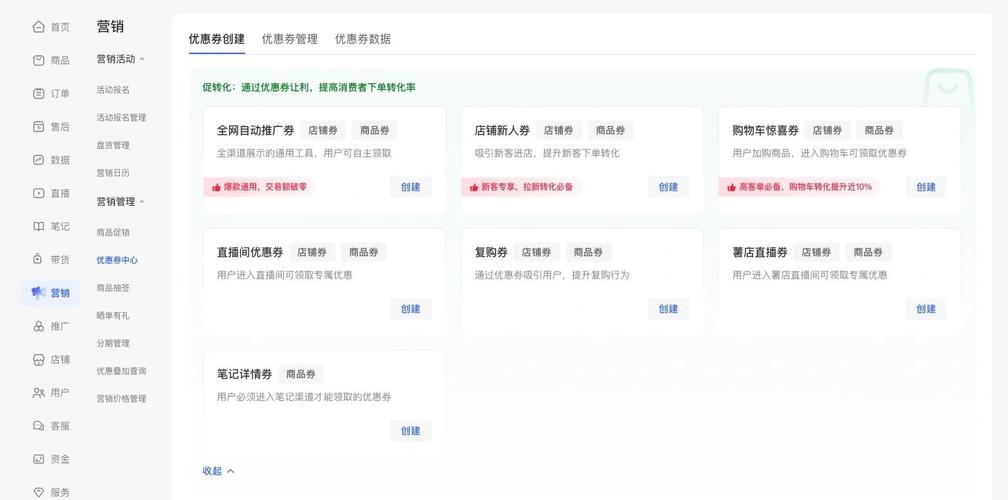Screen dimensions: 1008x500
Task: Select 商品券 tag on 笔记详情券 card
Action: click(301, 374)
